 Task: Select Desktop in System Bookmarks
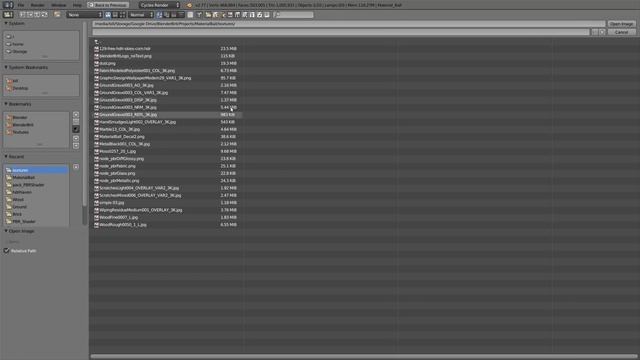click(x=20, y=88)
